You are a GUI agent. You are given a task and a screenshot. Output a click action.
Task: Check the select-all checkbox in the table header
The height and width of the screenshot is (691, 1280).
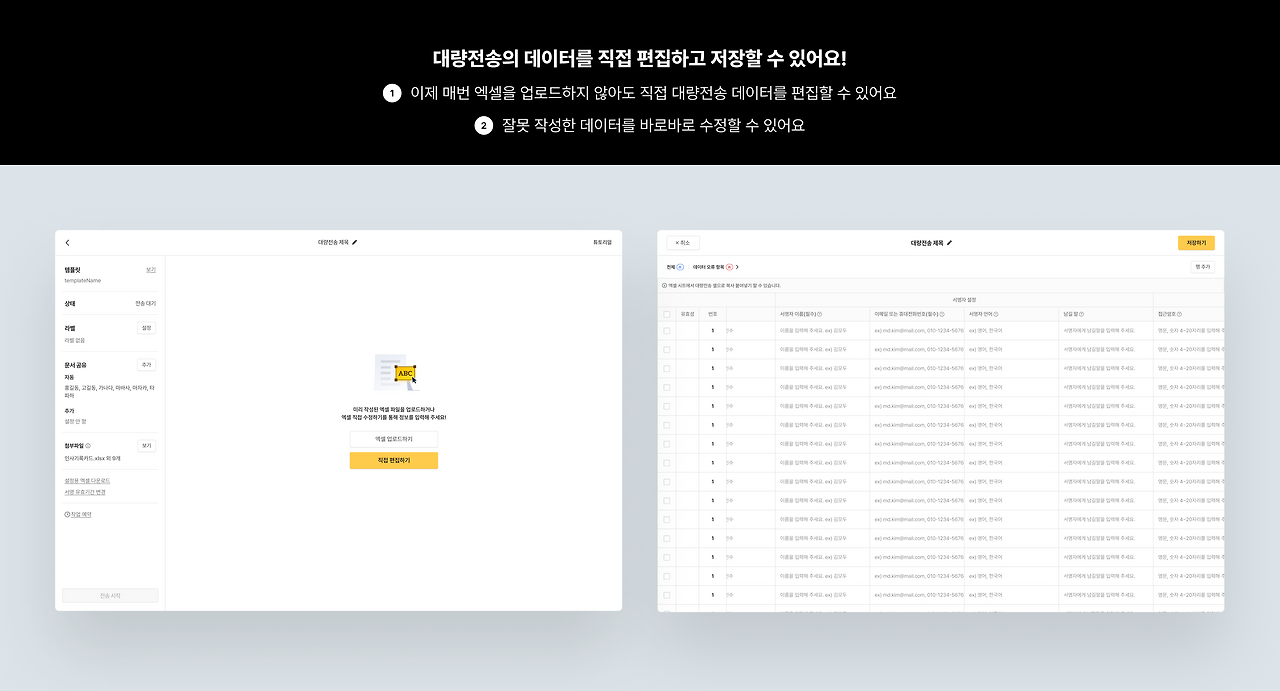(x=665, y=314)
